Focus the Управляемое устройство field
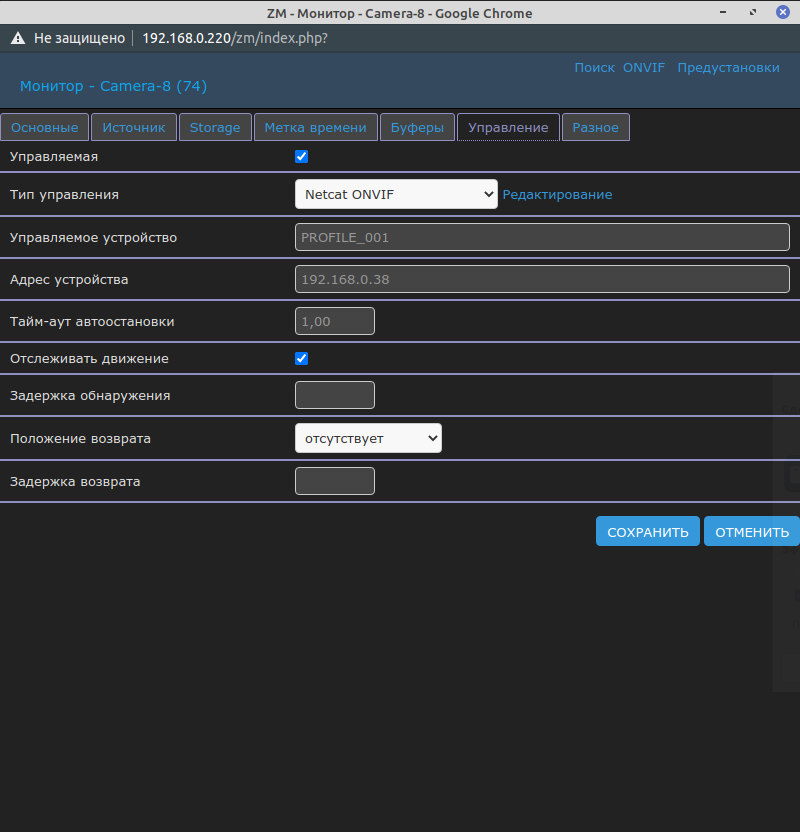Screen dimensions: 800x832 (x=542, y=237)
